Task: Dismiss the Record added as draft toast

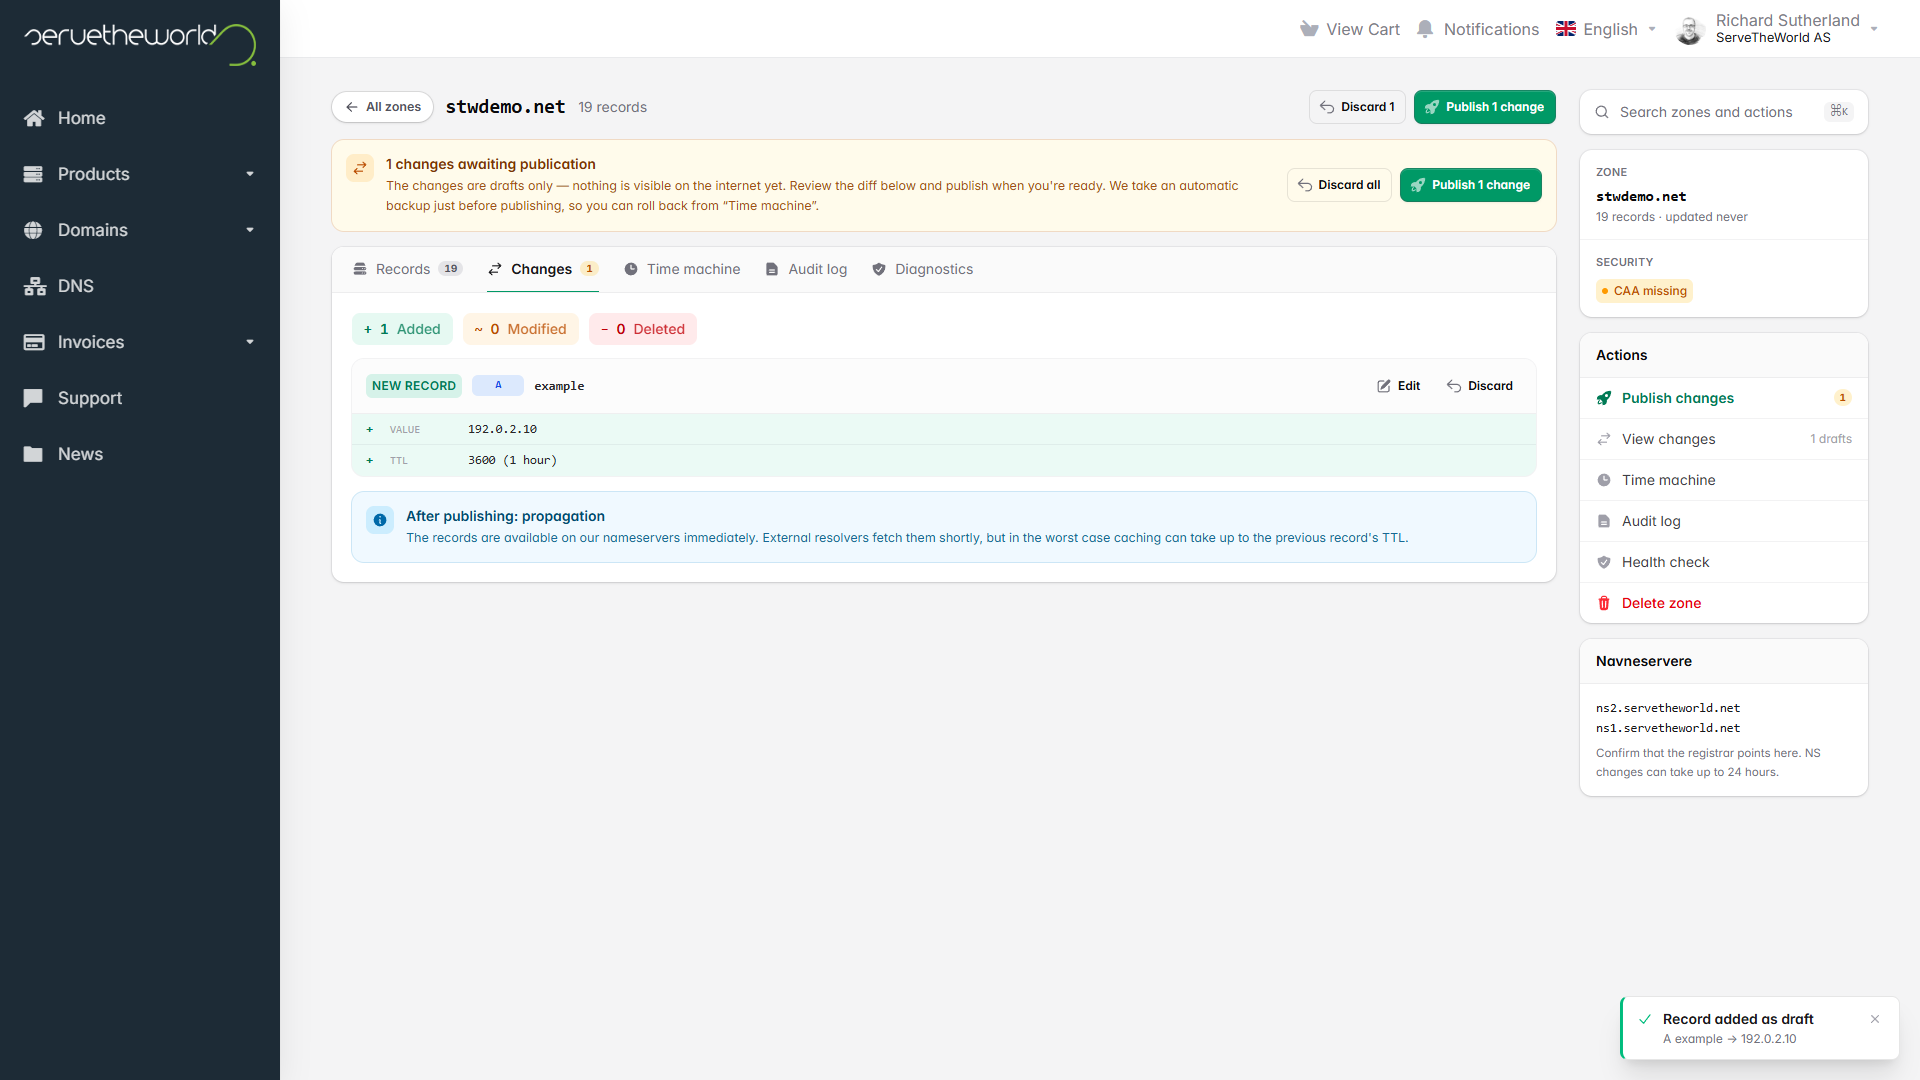Action: point(1875,1019)
